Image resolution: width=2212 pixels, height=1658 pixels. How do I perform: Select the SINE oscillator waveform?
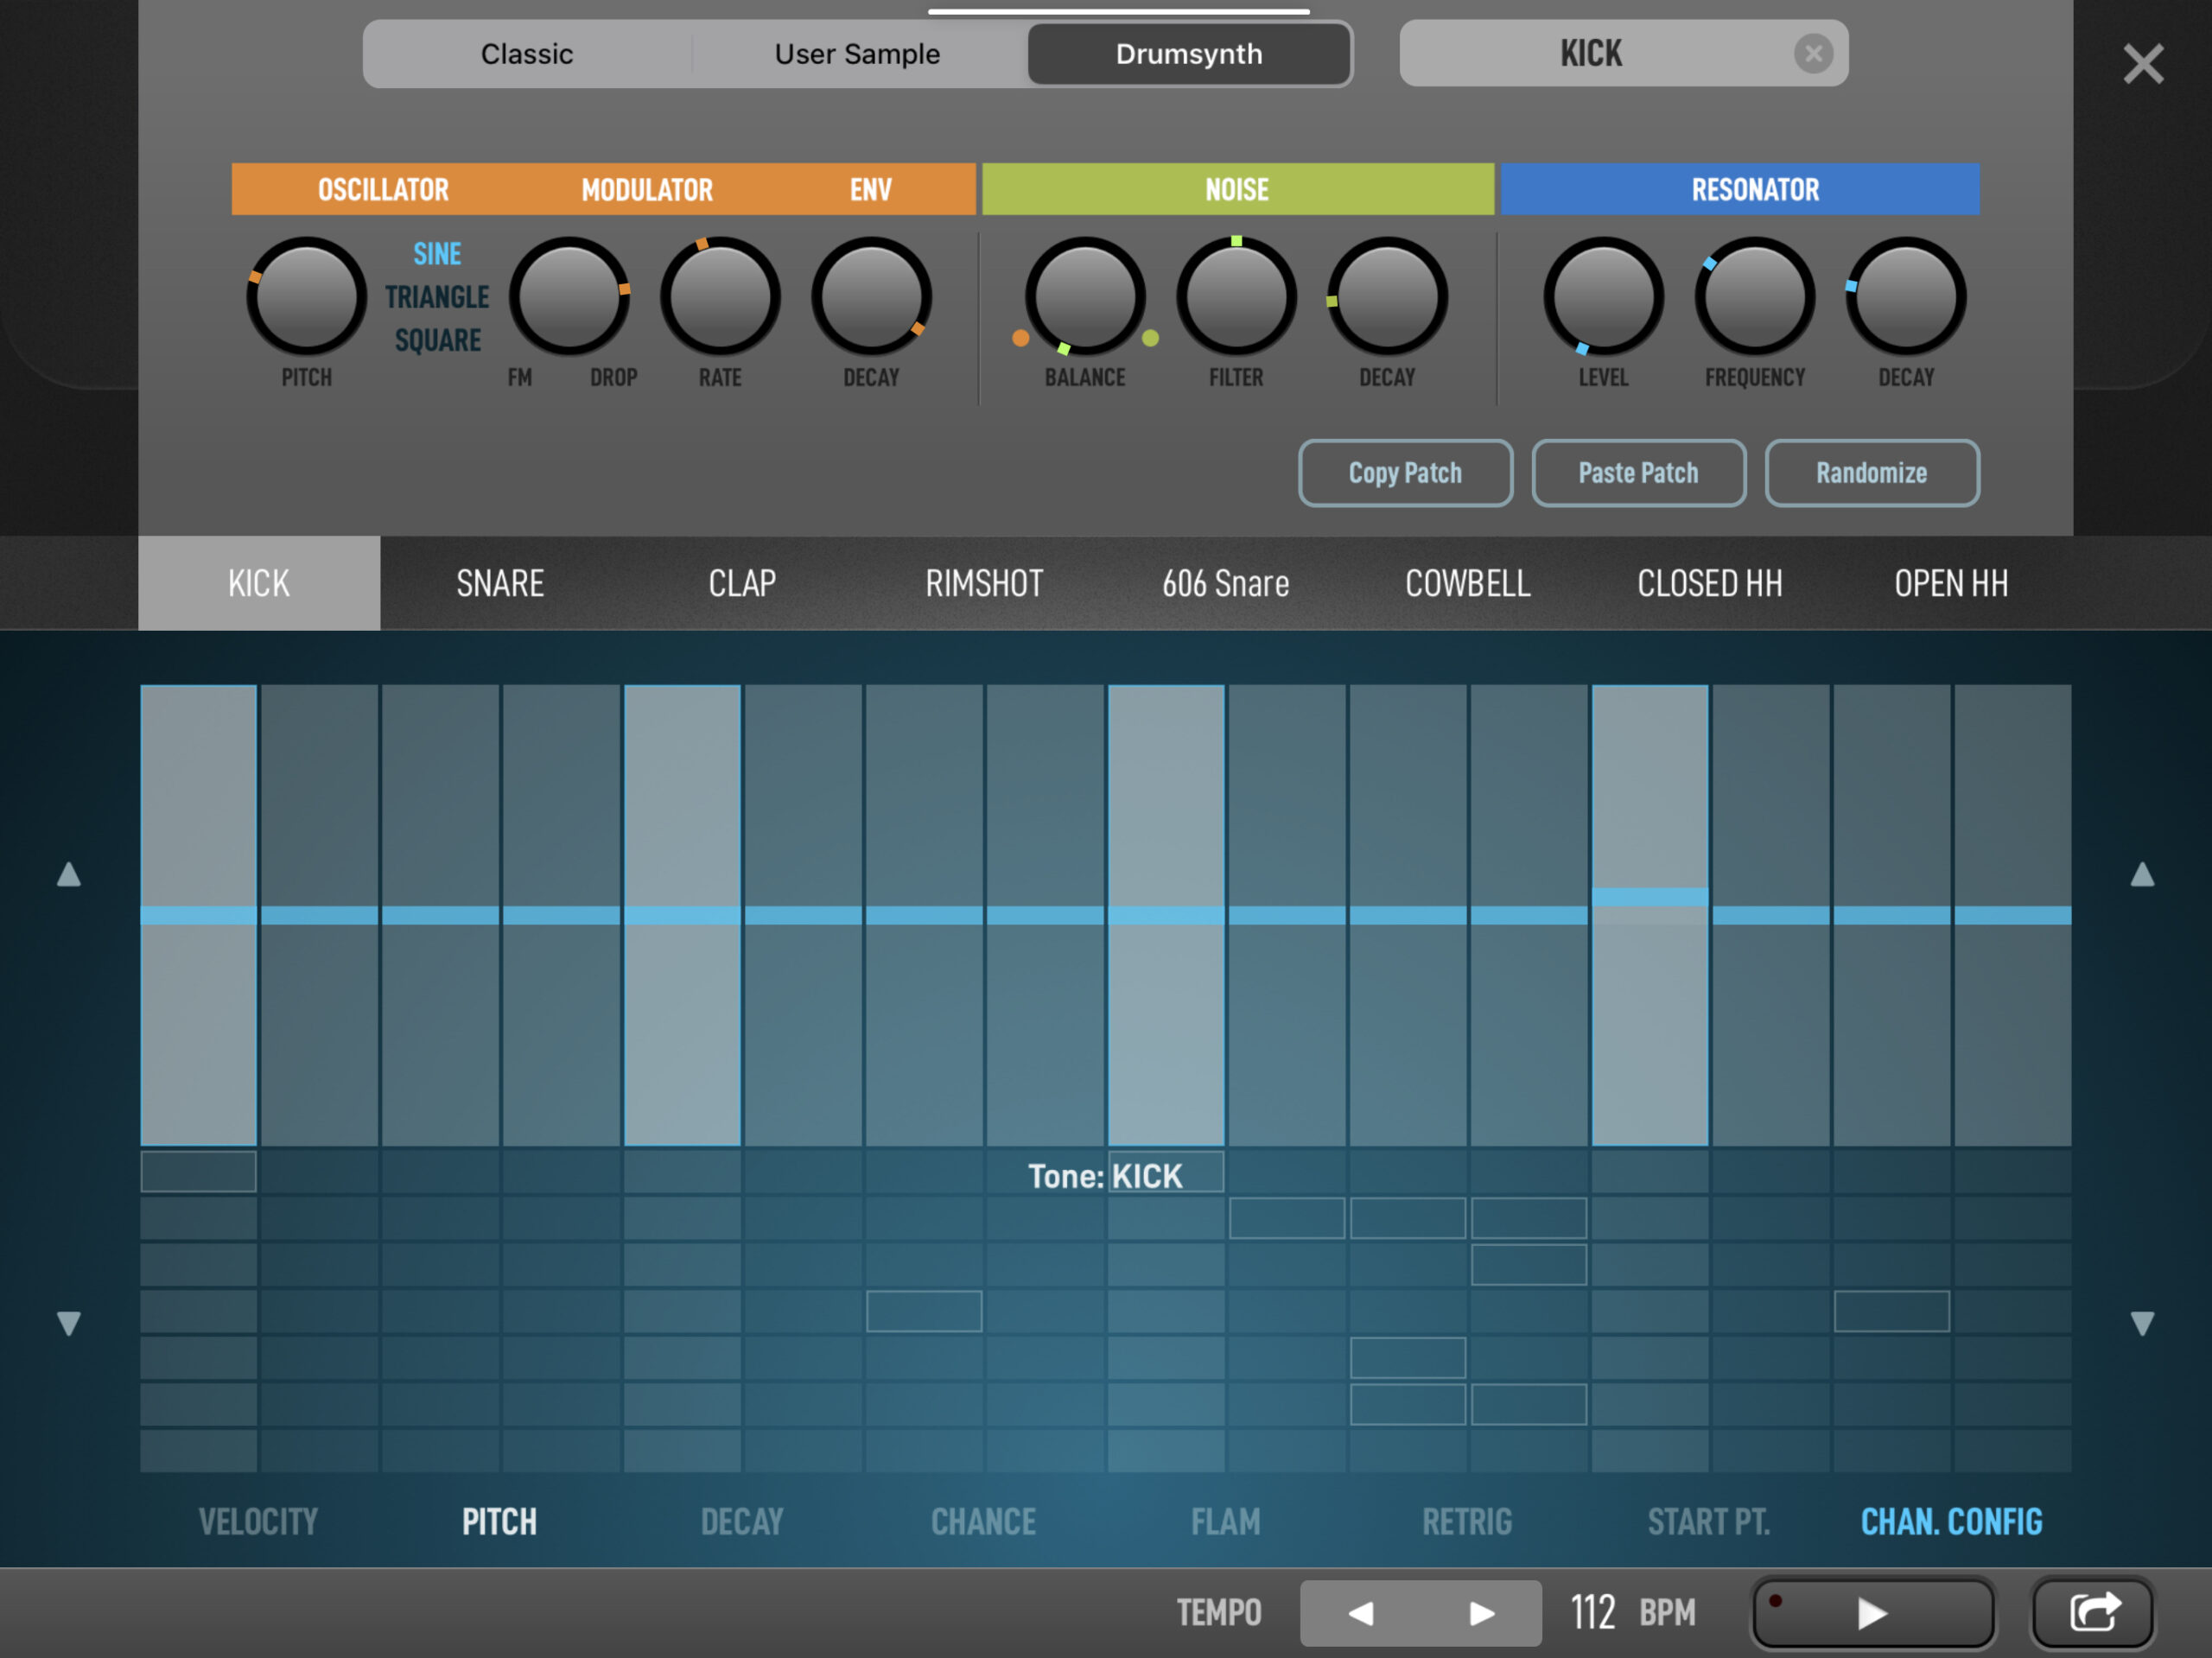pyautogui.click(x=437, y=253)
